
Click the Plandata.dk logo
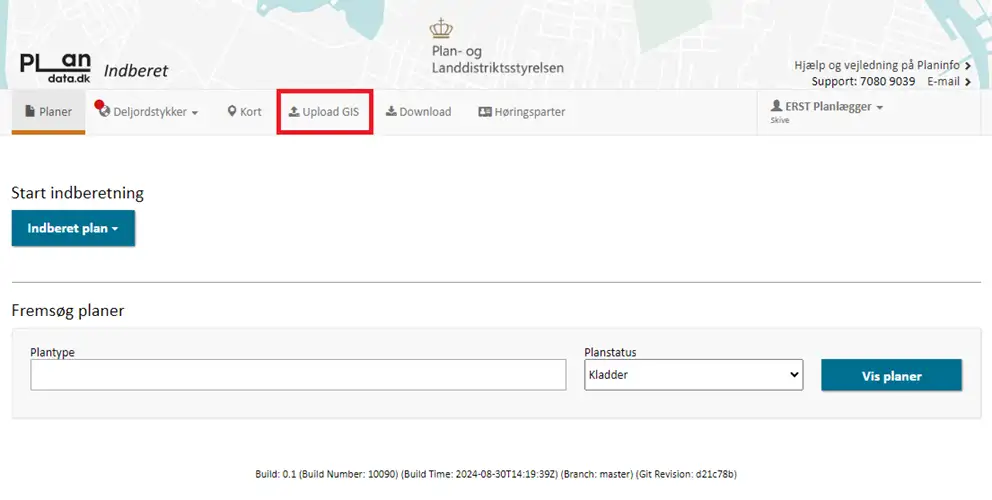pos(56,68)
